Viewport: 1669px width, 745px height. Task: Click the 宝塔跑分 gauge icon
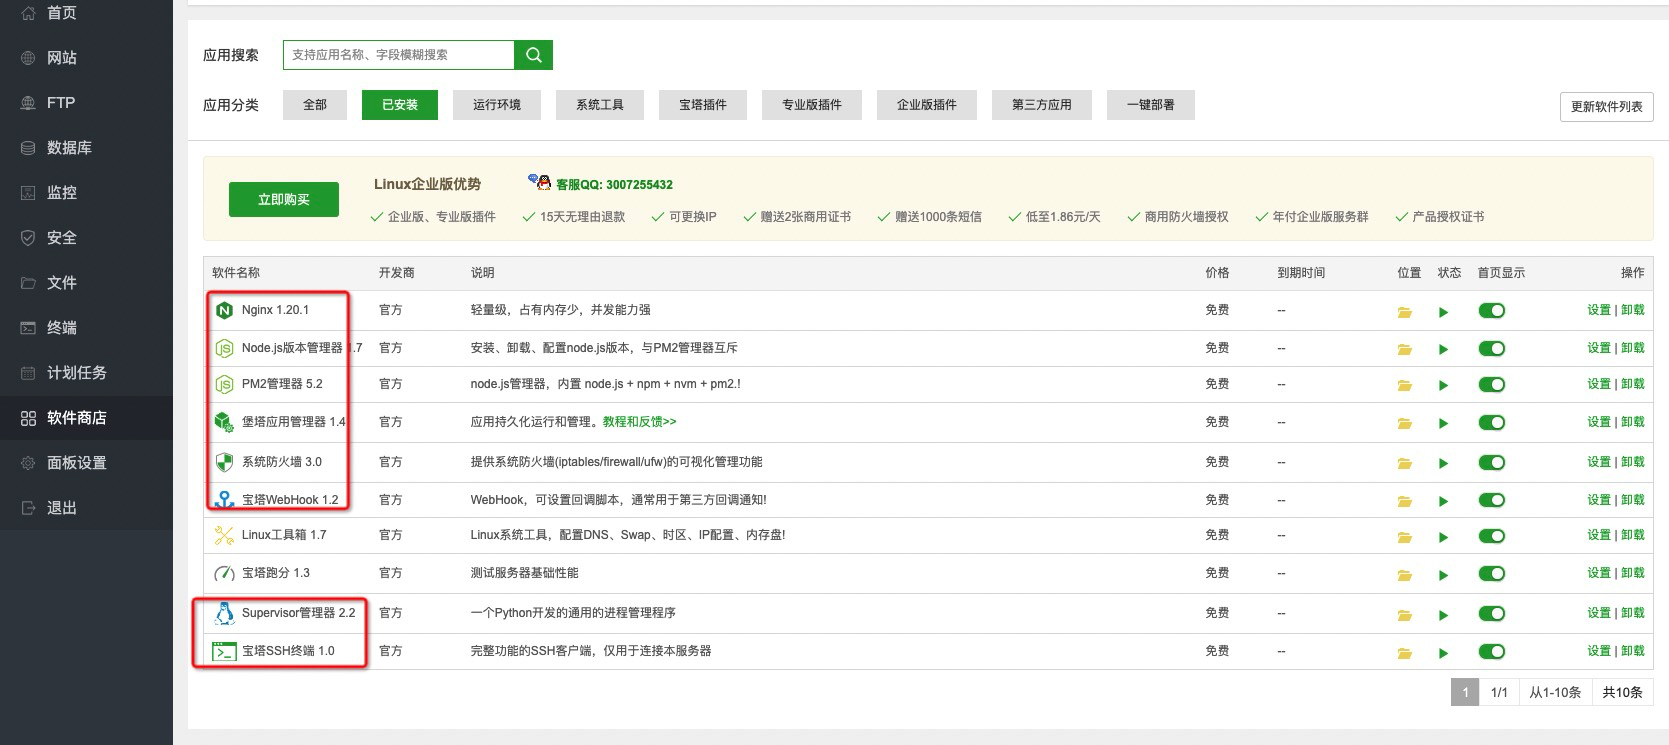point(224,573)
